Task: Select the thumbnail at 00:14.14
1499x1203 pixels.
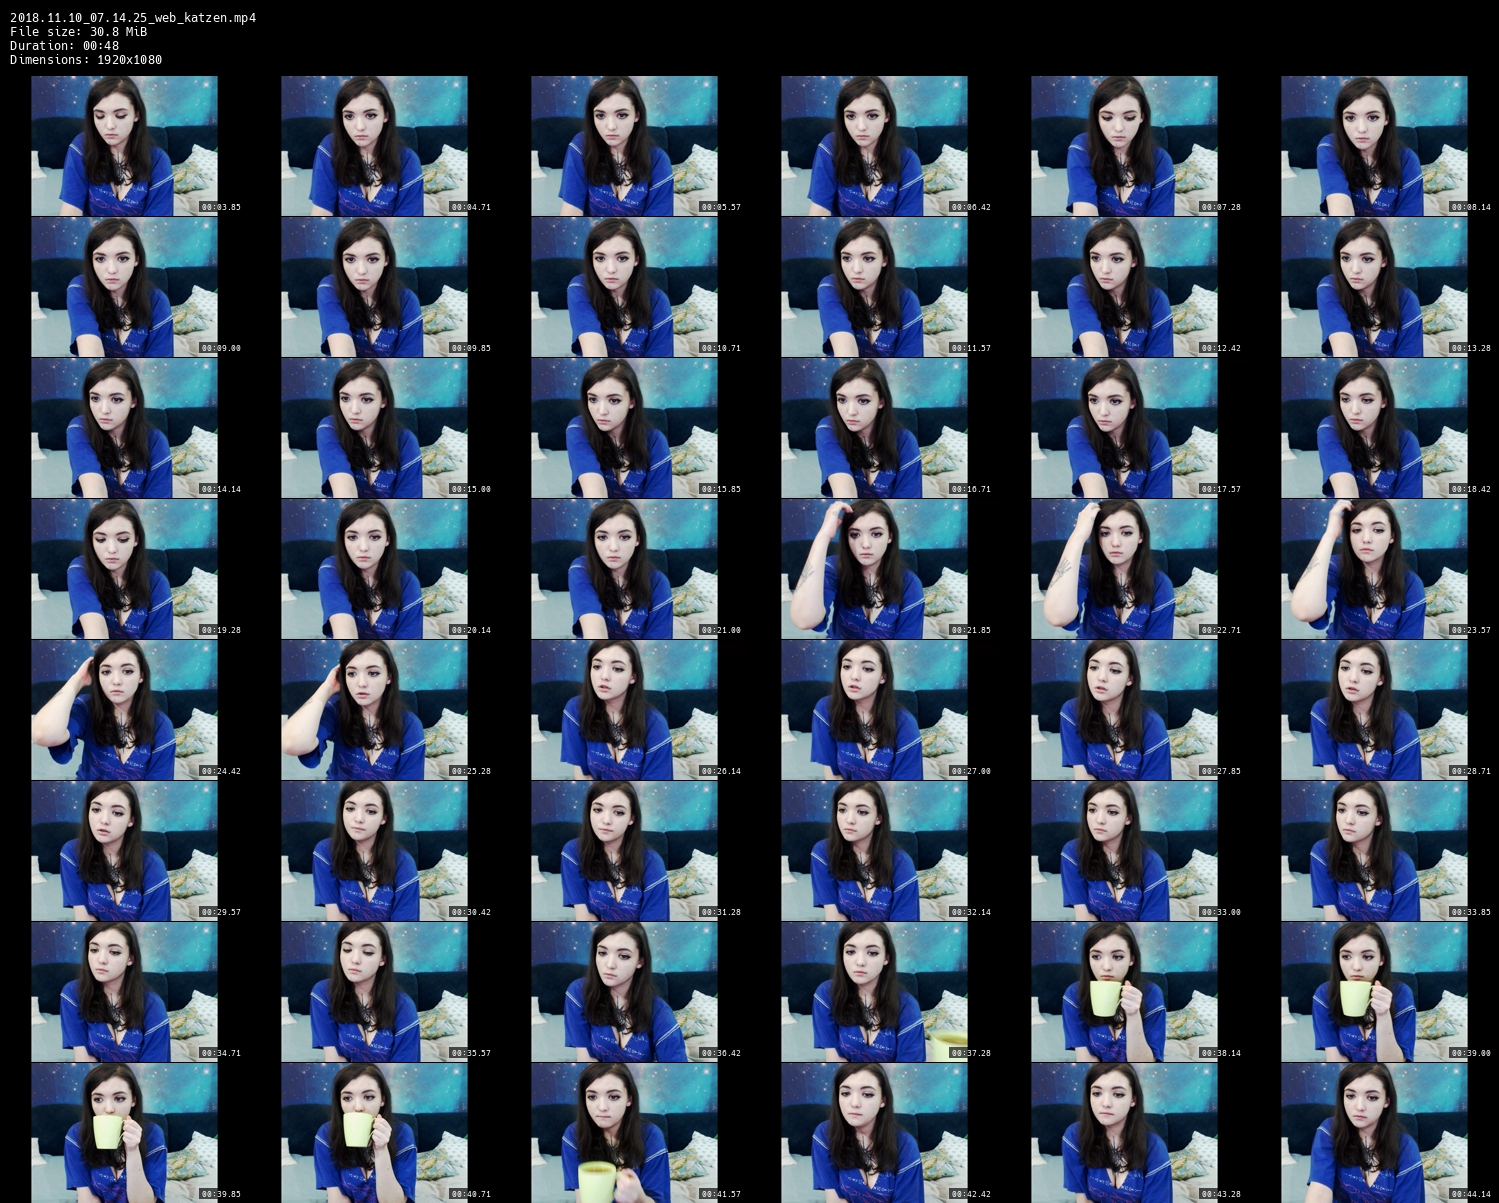Action: click(124, 428)
